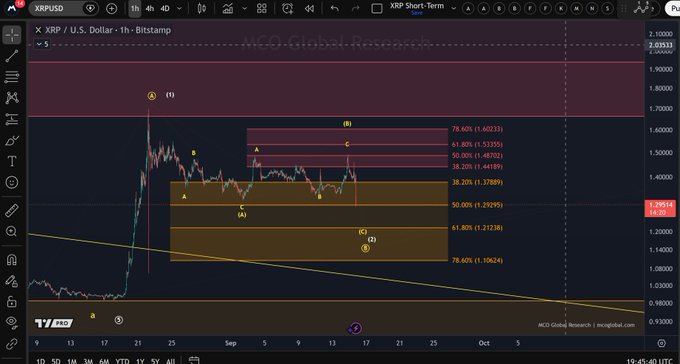Open the go-to-date calendar icon
This screenshot has width=680, height=364.
[x=194, y=361]
